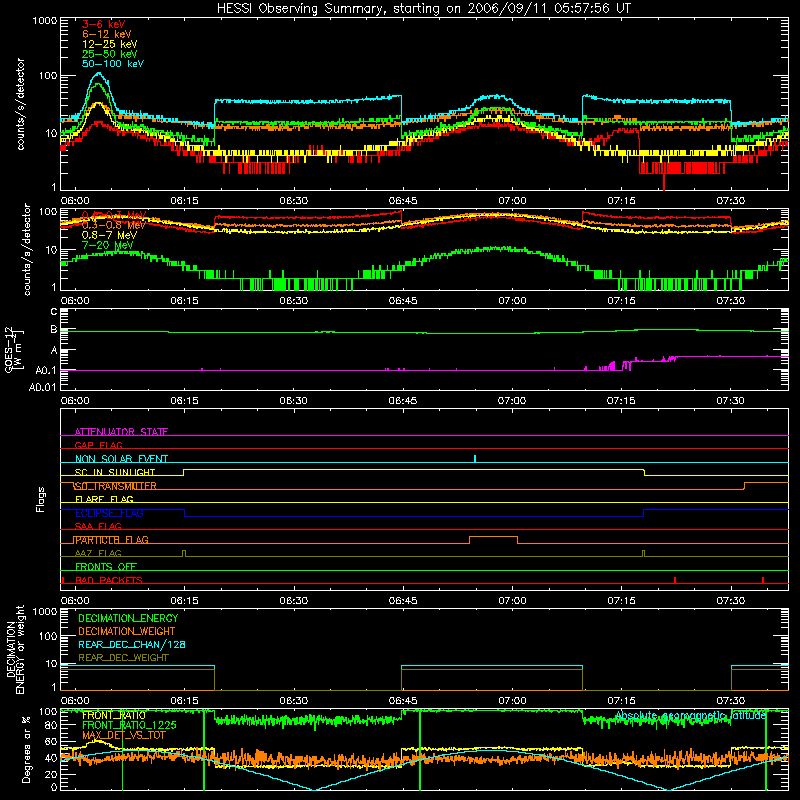Select the AAZ_FLAG label

[98, 553]
